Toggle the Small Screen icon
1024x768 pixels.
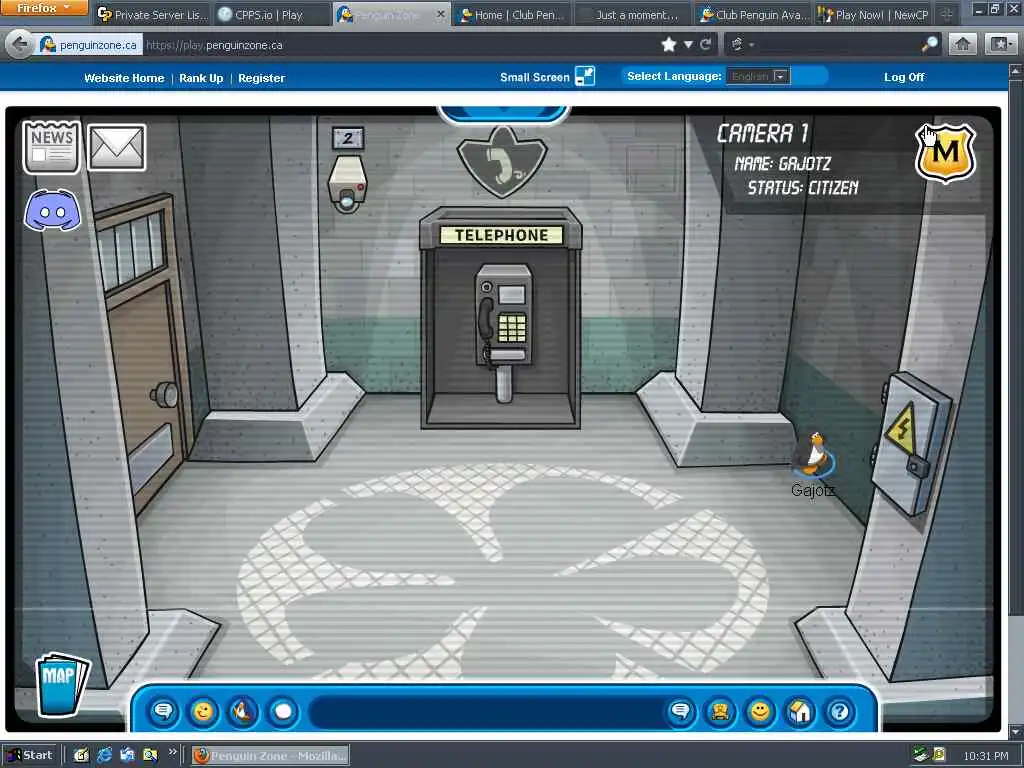584,76
